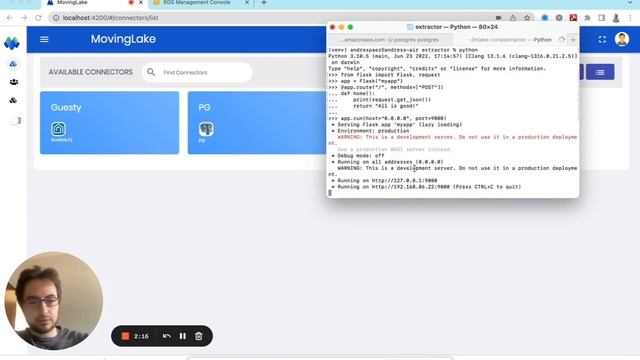Open a new browser tab
Viewport: 640px width, 360px height.
point(264,3)
